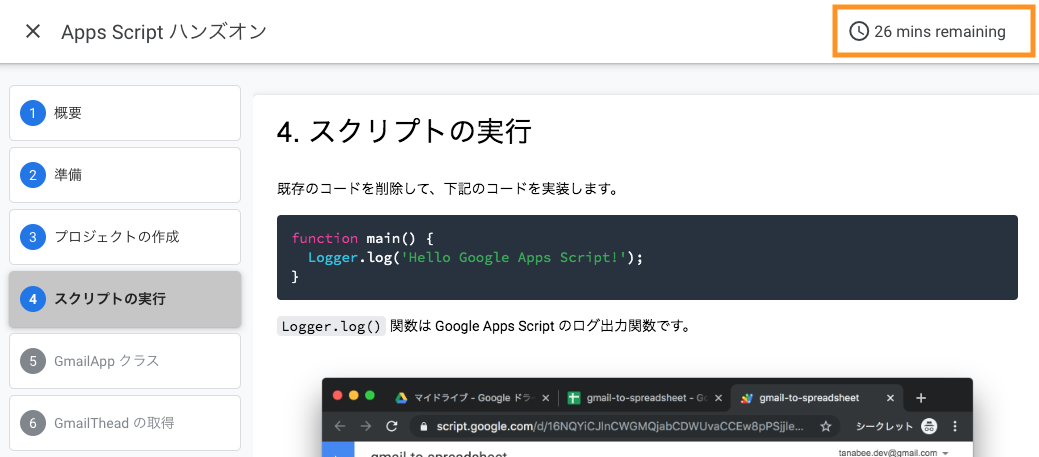Open step 1 概要

coord(125,113)
